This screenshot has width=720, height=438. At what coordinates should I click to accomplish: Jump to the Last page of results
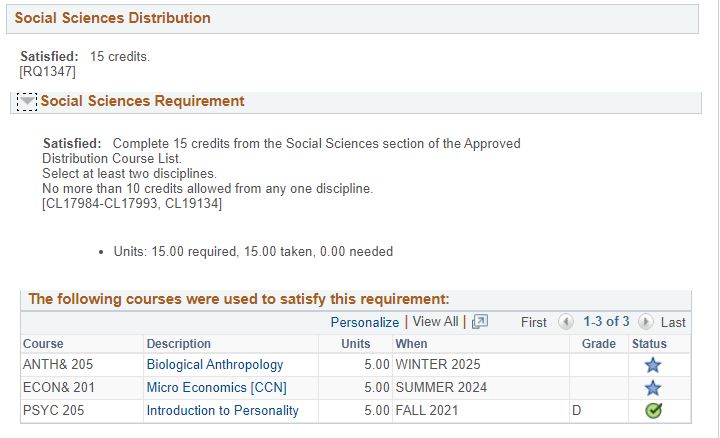pos(673,322)
